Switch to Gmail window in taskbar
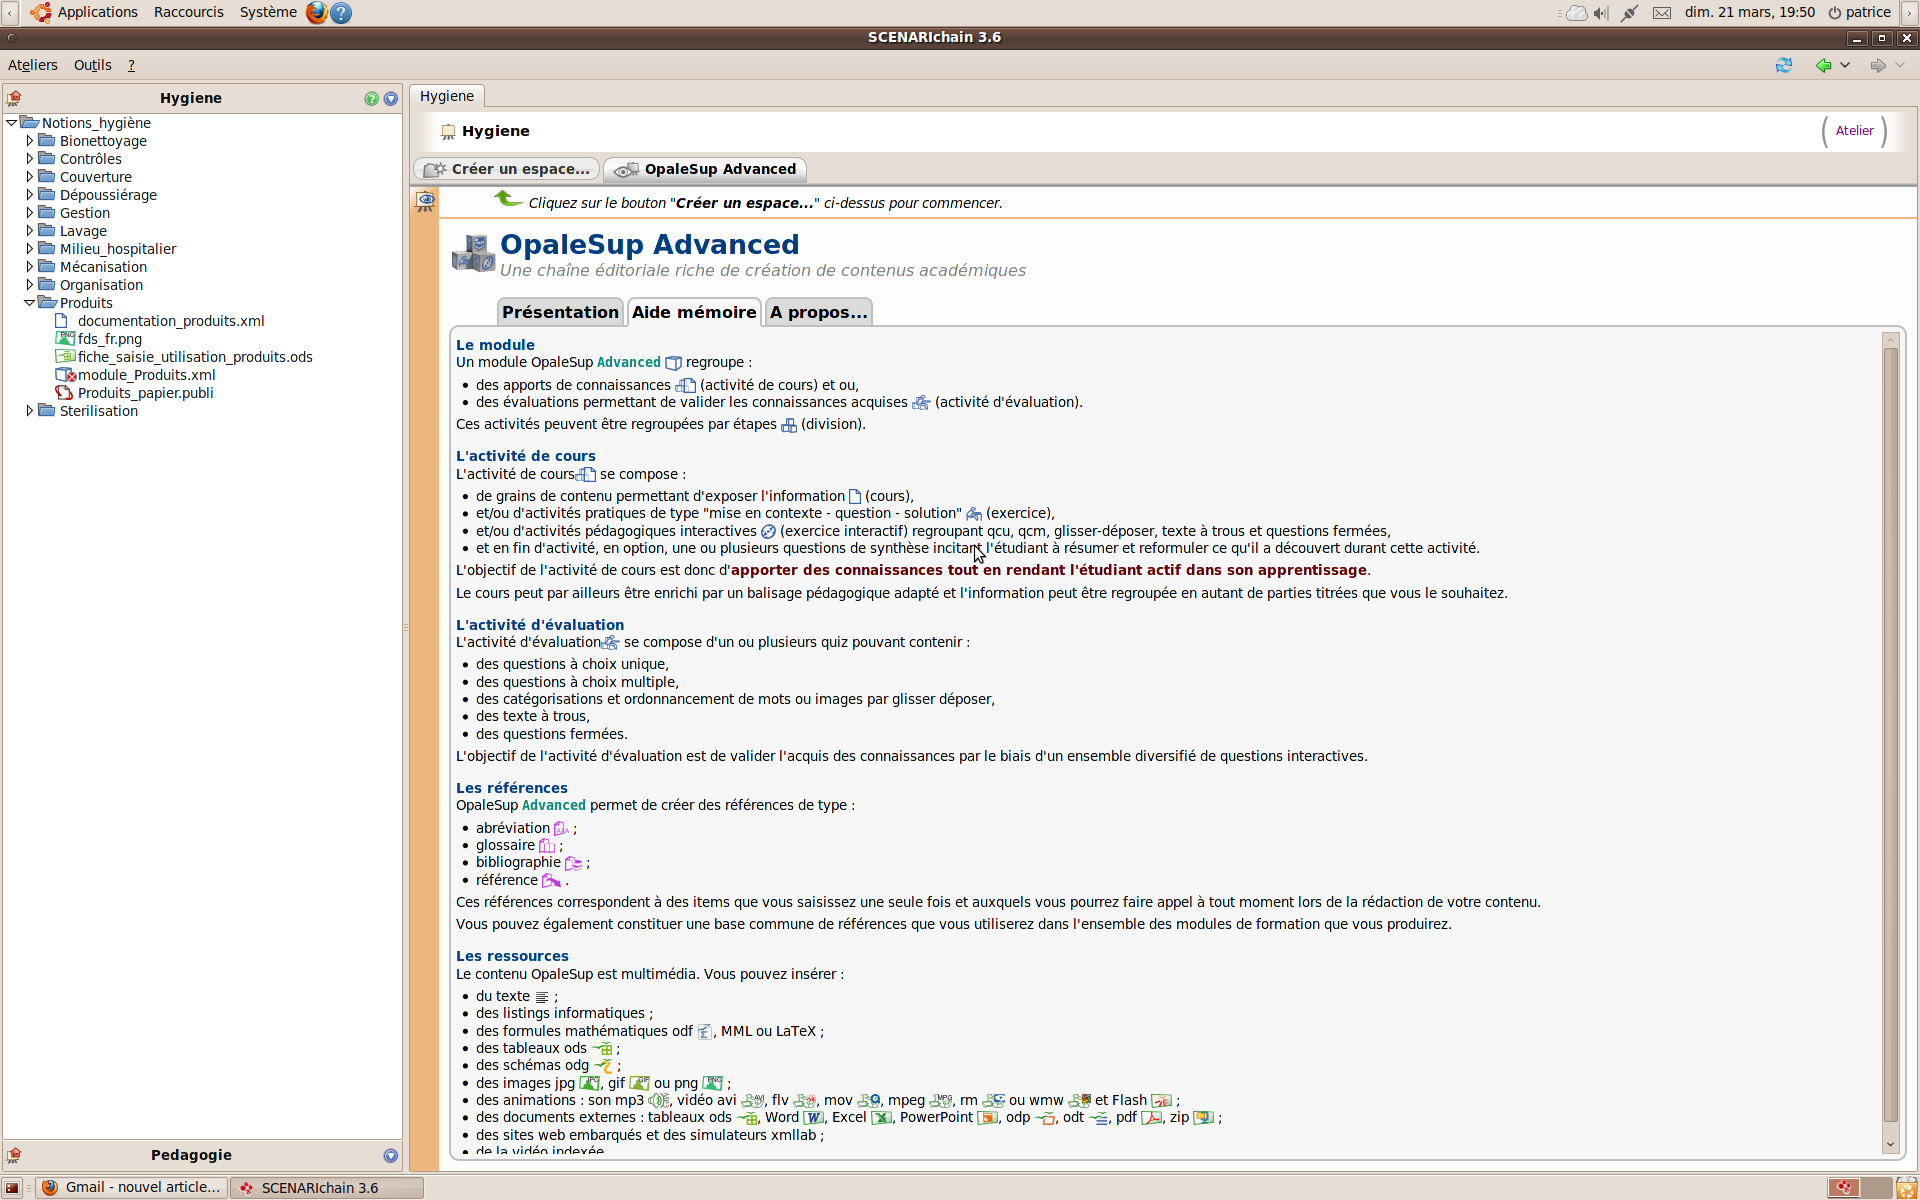This screenshot has width=1920, height=1200. [131, 1188]
